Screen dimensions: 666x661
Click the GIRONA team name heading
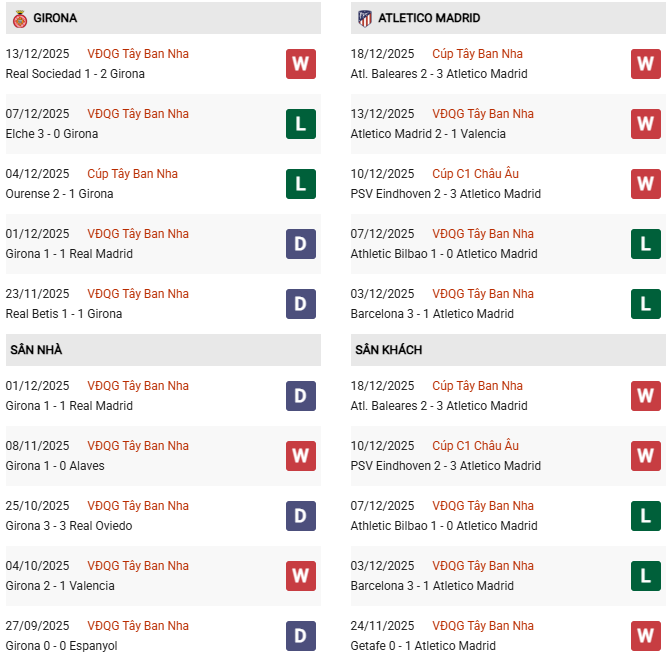click(55, 18)
